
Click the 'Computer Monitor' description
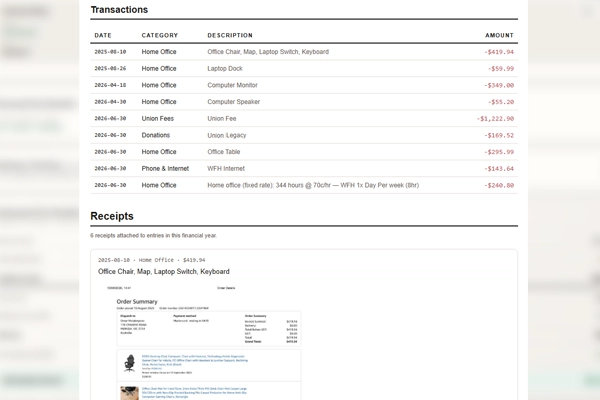tap(232, 85)
